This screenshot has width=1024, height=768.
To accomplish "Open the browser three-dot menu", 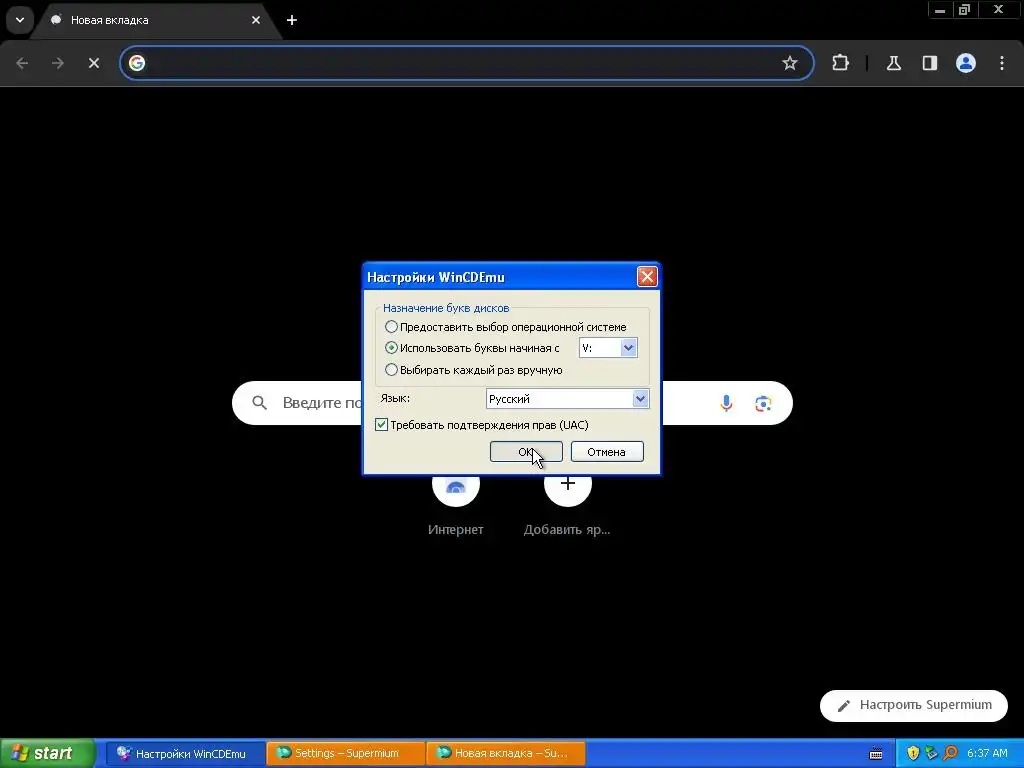I will coord(1002,63).
